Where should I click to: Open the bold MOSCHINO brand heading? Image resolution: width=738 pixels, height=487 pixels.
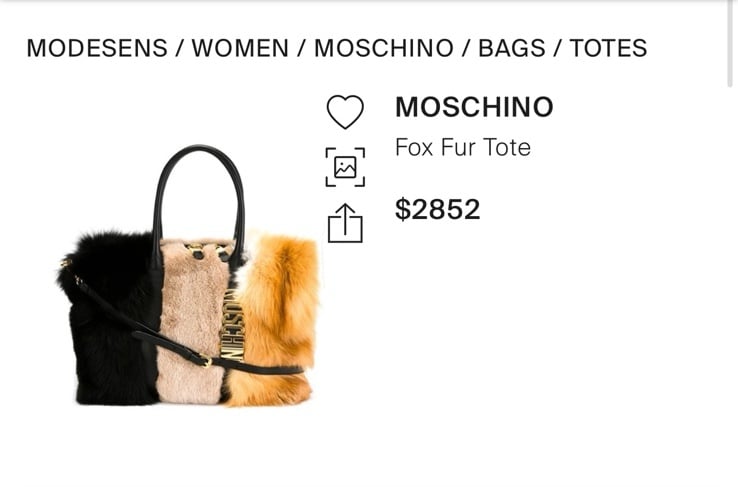tap(474, 107)
